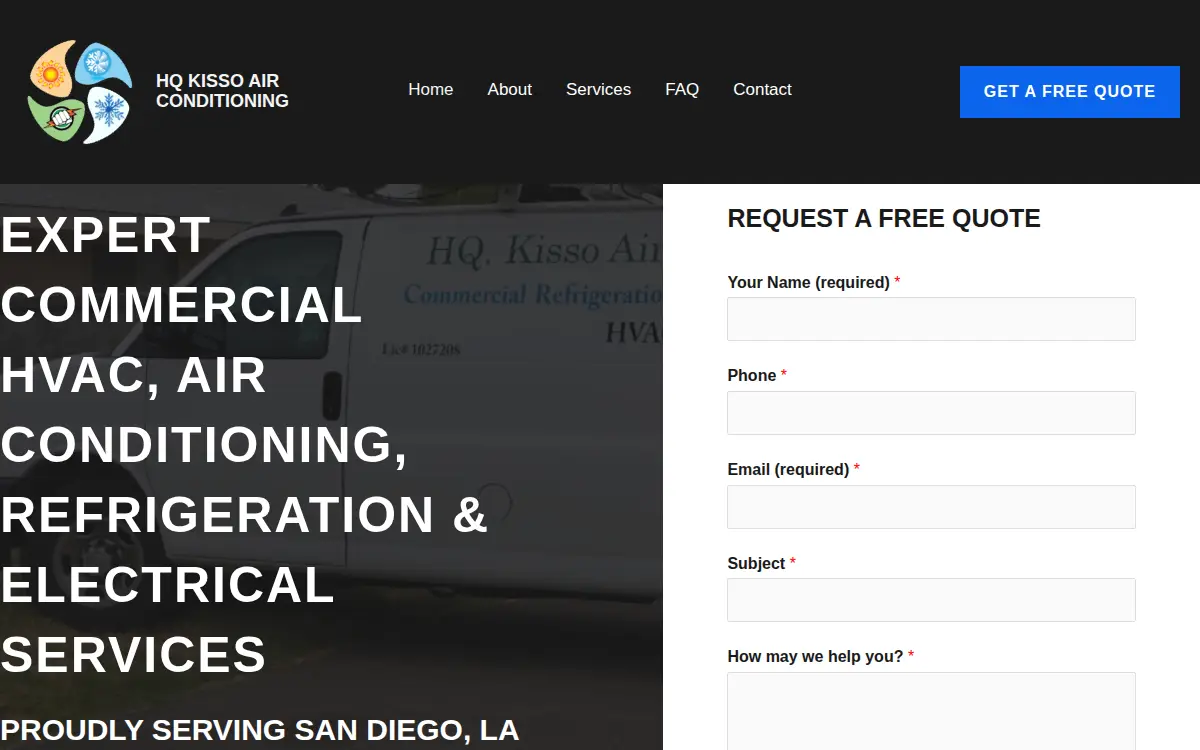Select the Email text box
The image size is (1200, 750).
(x=931, y=507)
